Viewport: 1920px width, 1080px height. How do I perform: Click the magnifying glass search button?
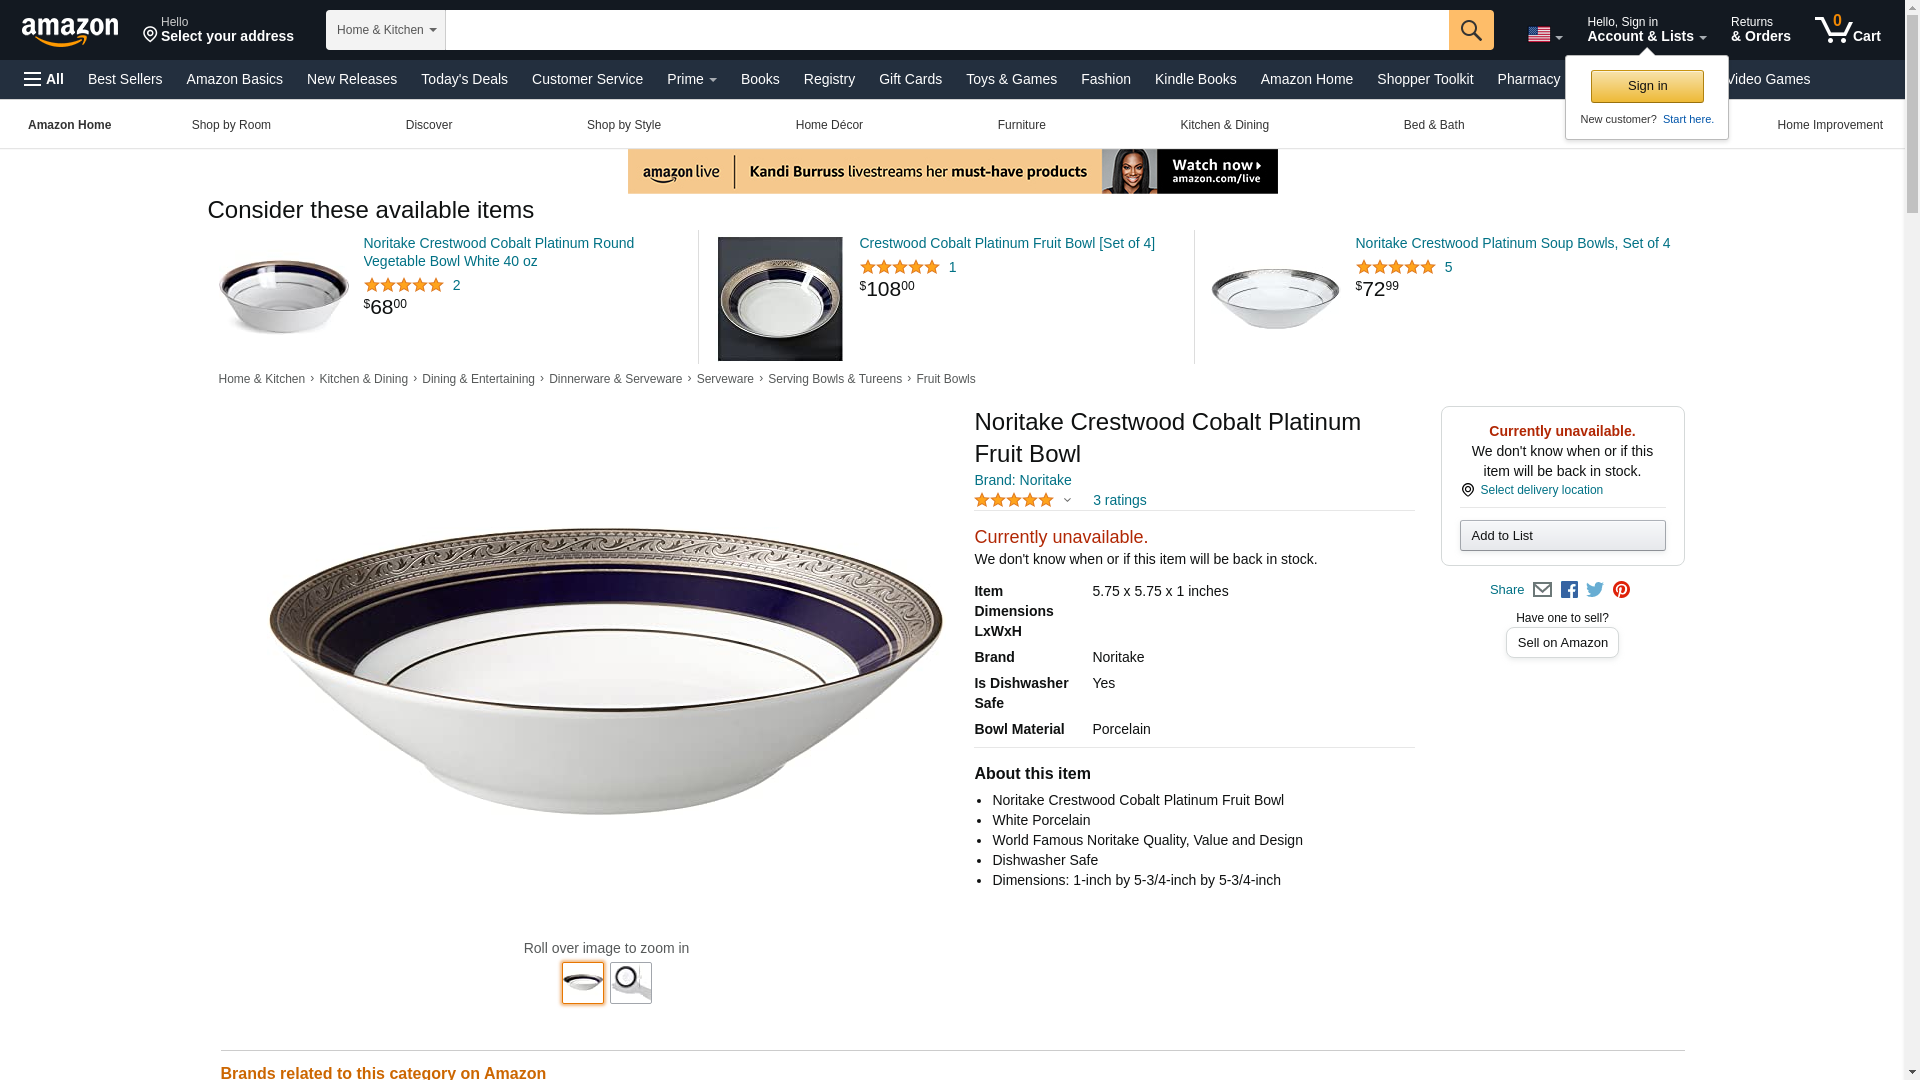point(1470,30)
